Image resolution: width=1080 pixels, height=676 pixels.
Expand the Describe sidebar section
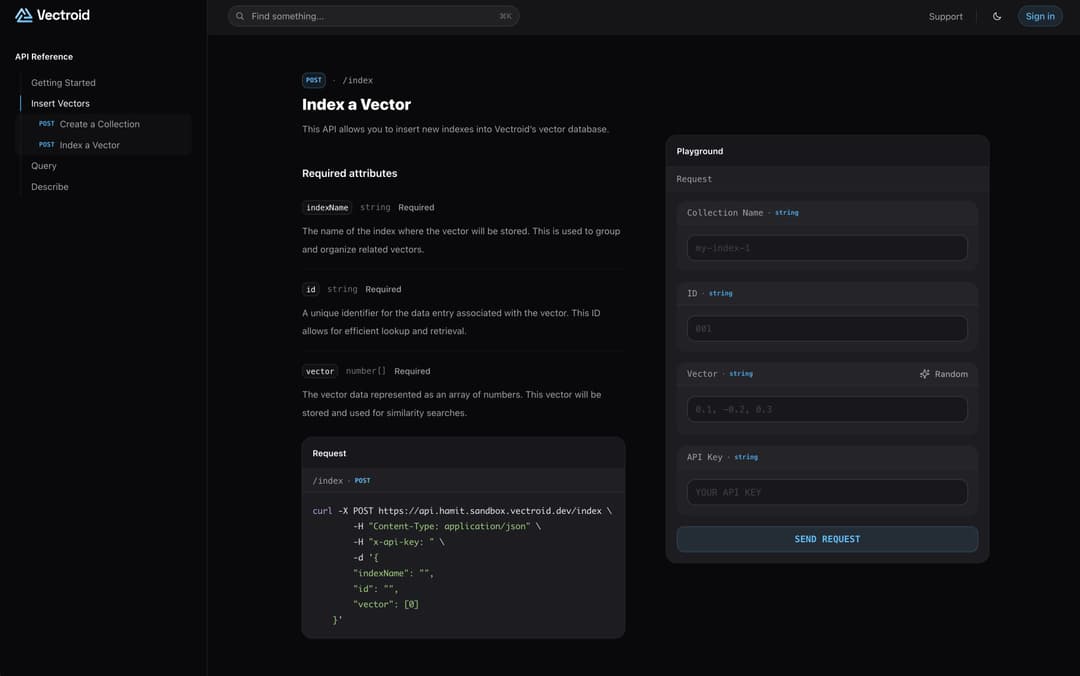pos(50,187)
